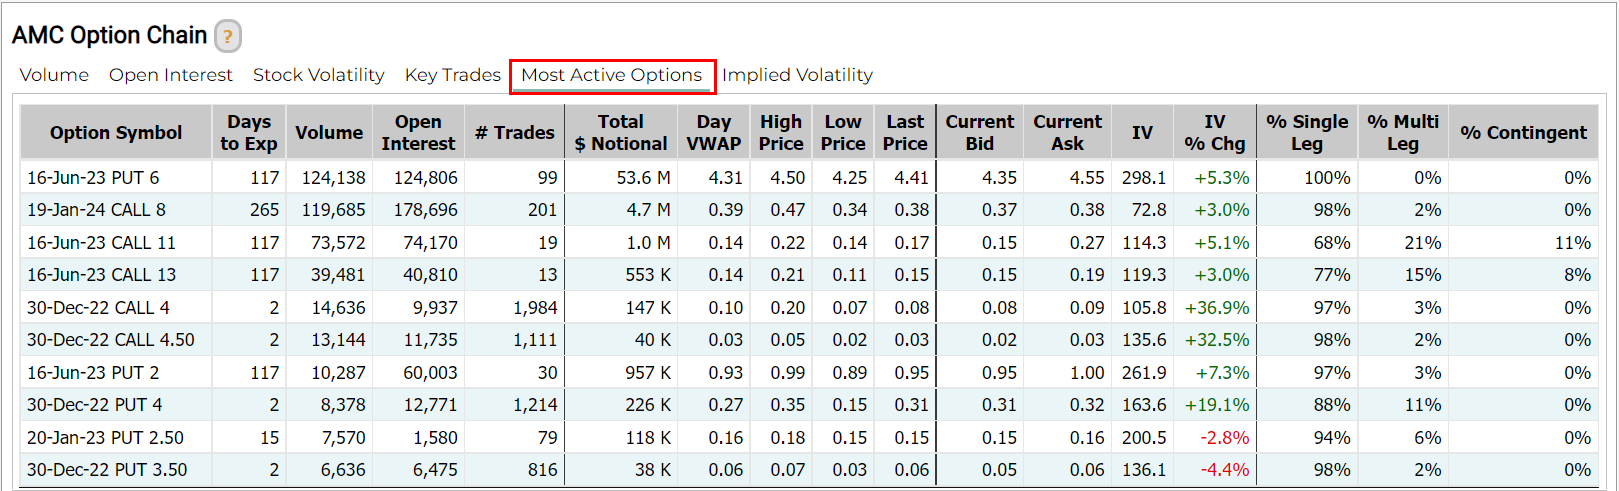Open the 19-Jan-24 CALL 8 option row
This screenshot has height=491, width=1619.
(96, 210)
